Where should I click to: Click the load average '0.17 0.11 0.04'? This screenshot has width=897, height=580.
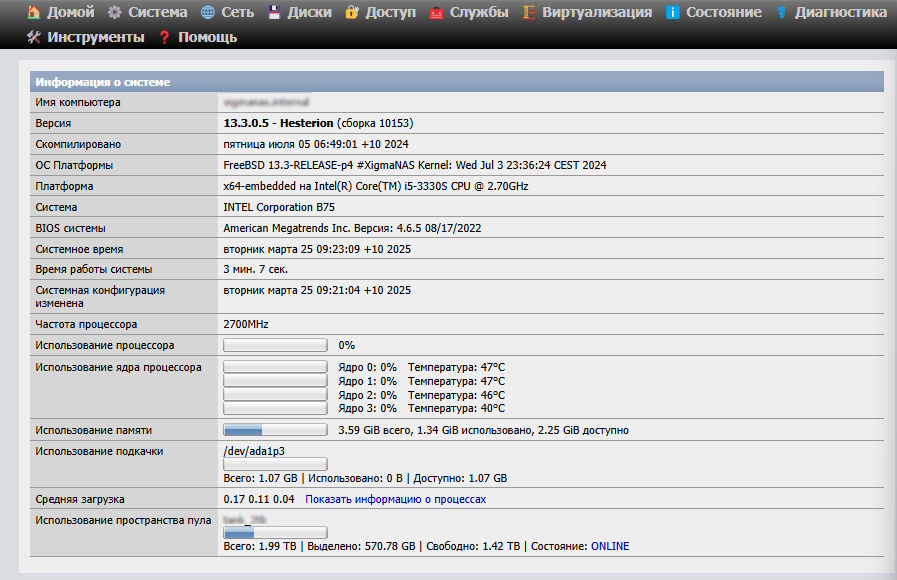tap(259, 499)
